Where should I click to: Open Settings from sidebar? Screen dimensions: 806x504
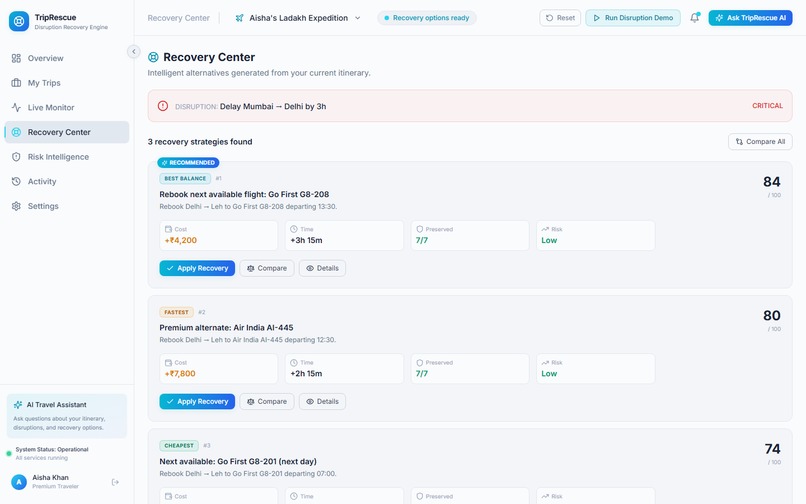(67, 206)
